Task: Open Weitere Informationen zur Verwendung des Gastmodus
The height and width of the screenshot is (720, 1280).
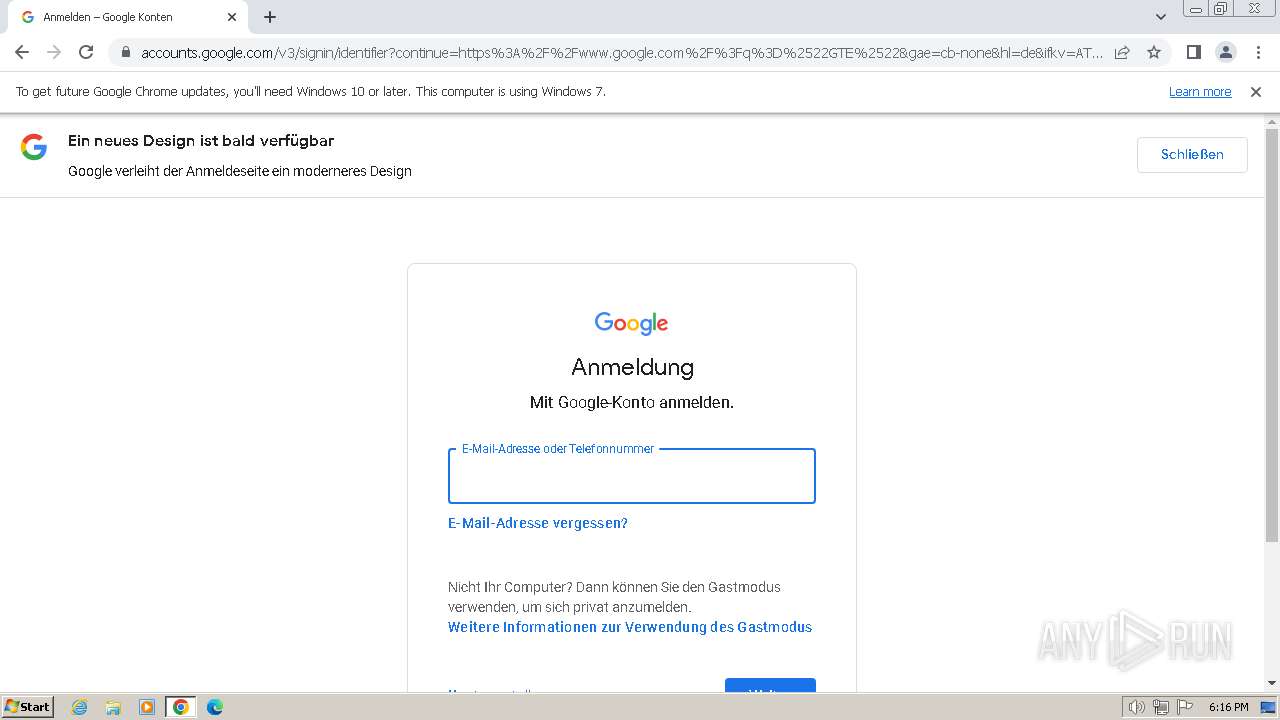Action: pyautogui.click(x=630, y=627)
